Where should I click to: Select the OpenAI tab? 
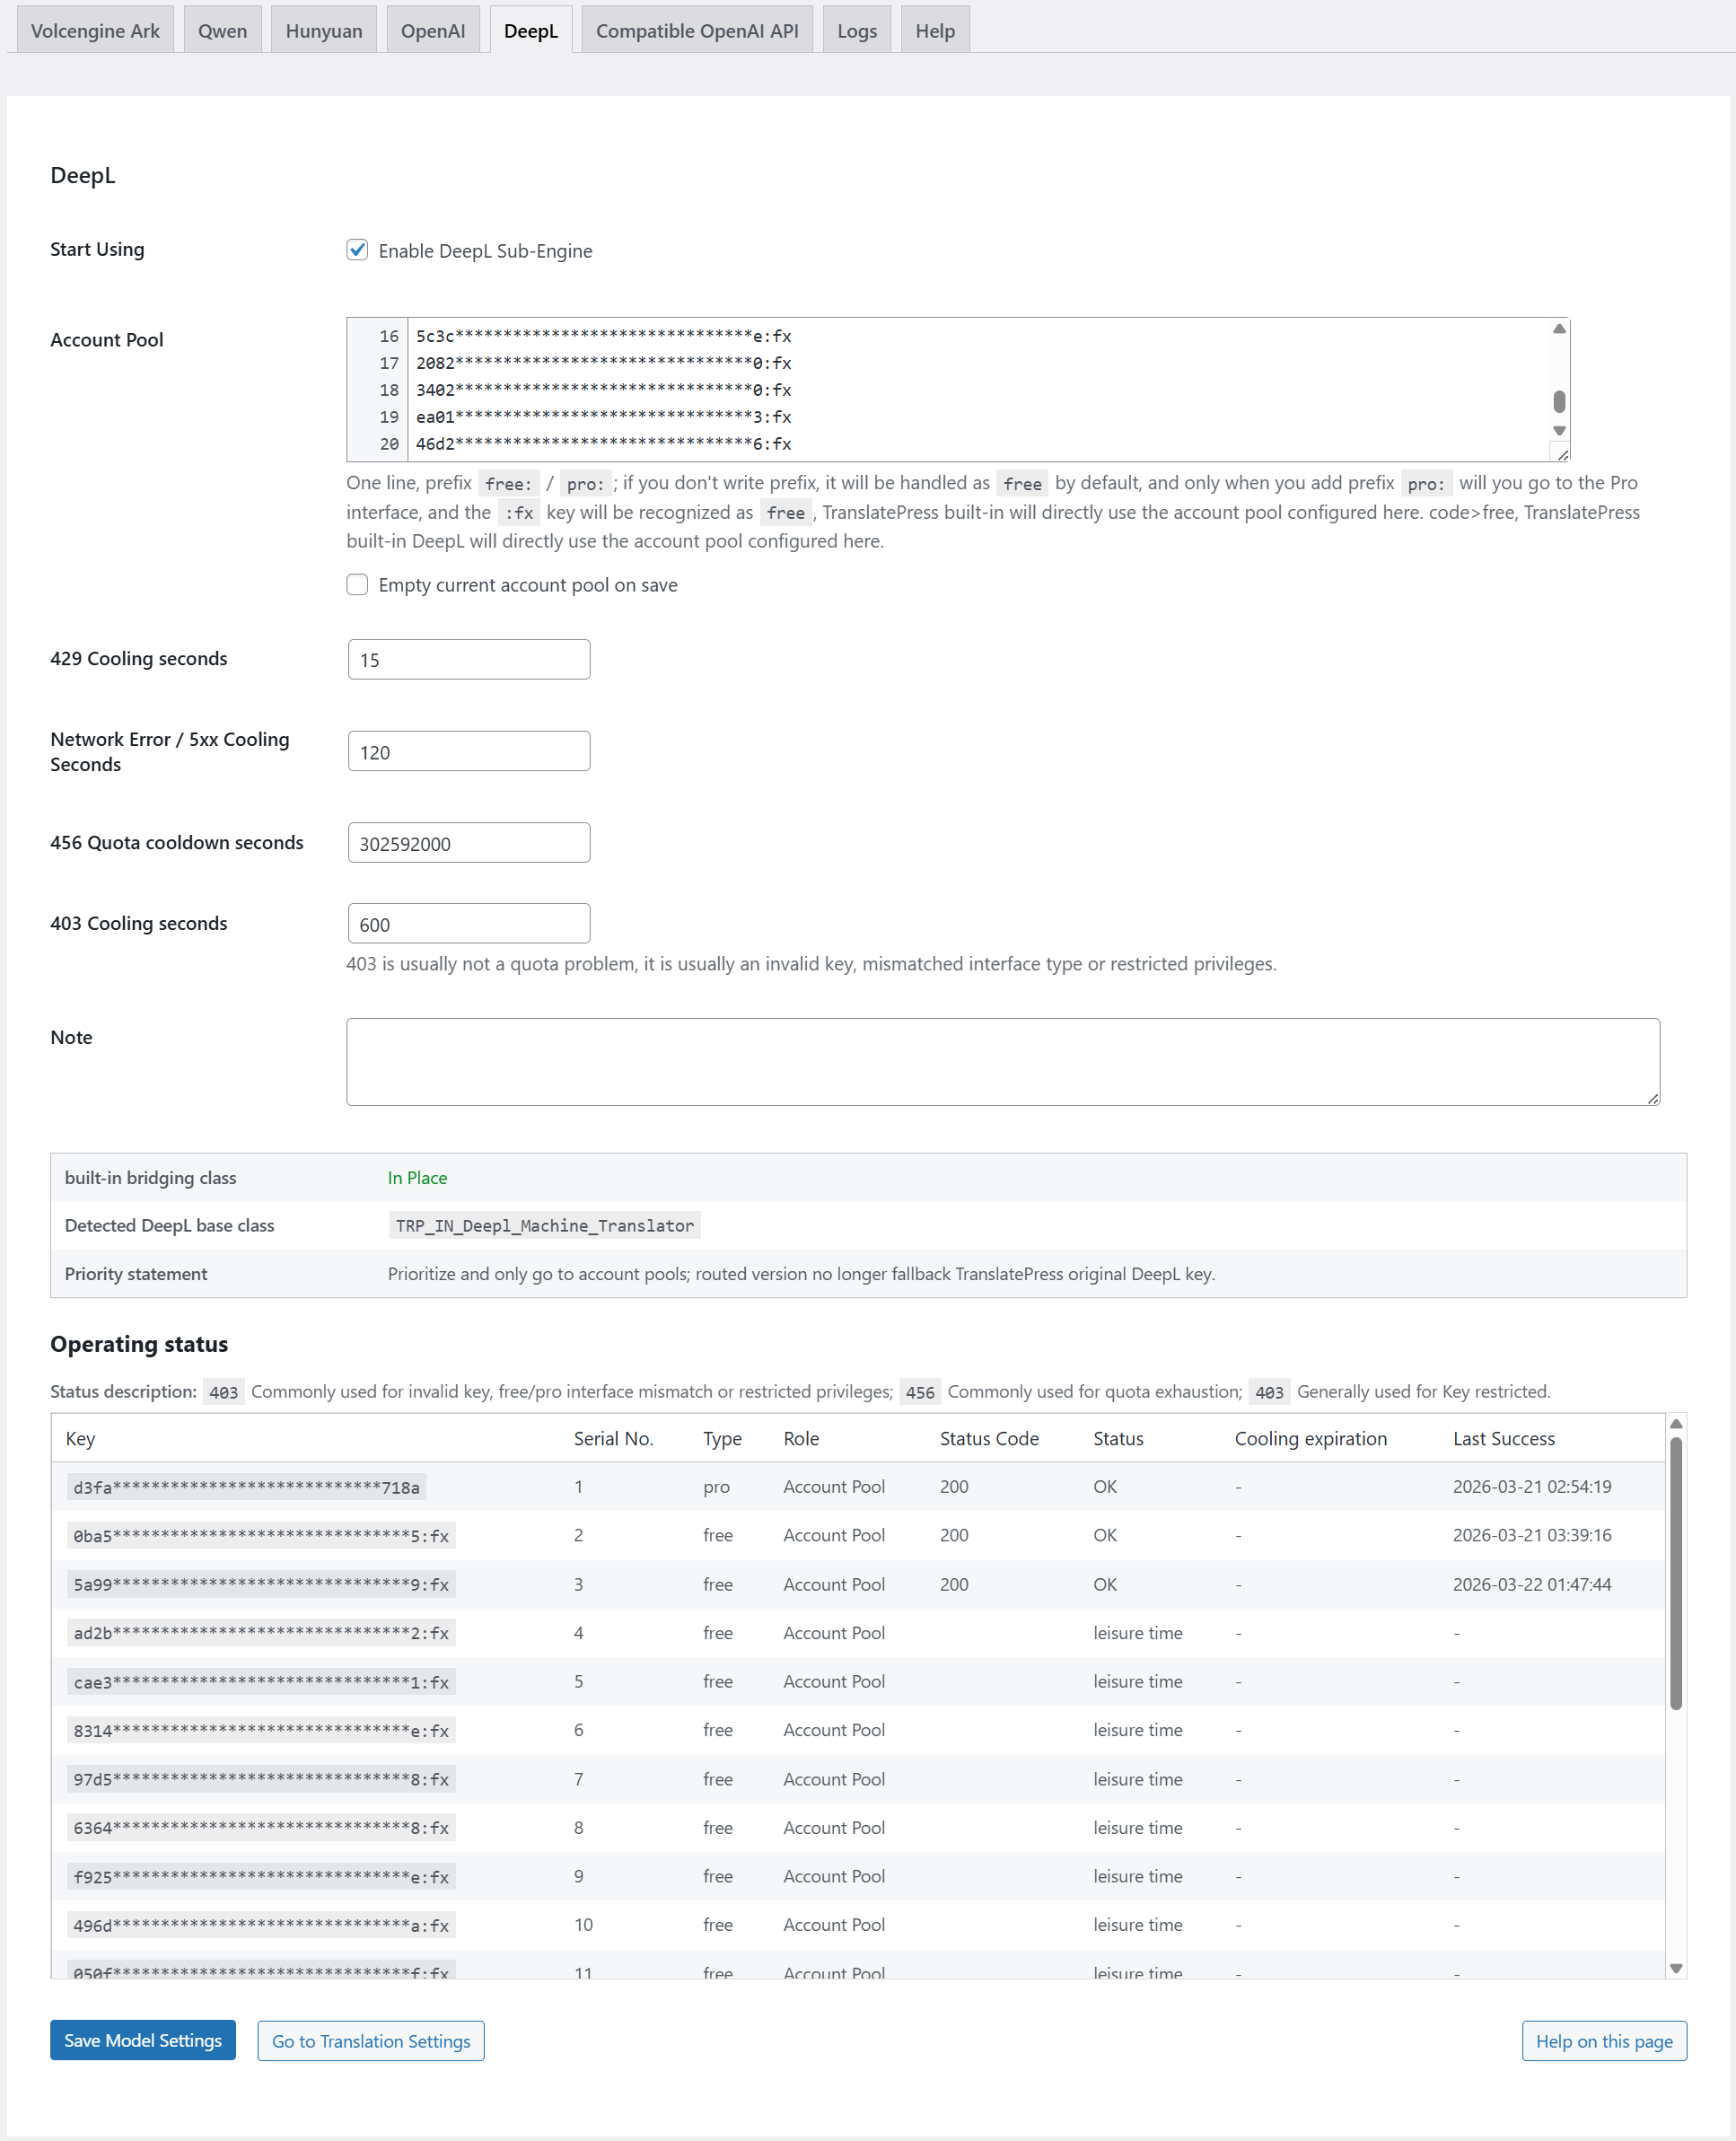click(433, 30)
